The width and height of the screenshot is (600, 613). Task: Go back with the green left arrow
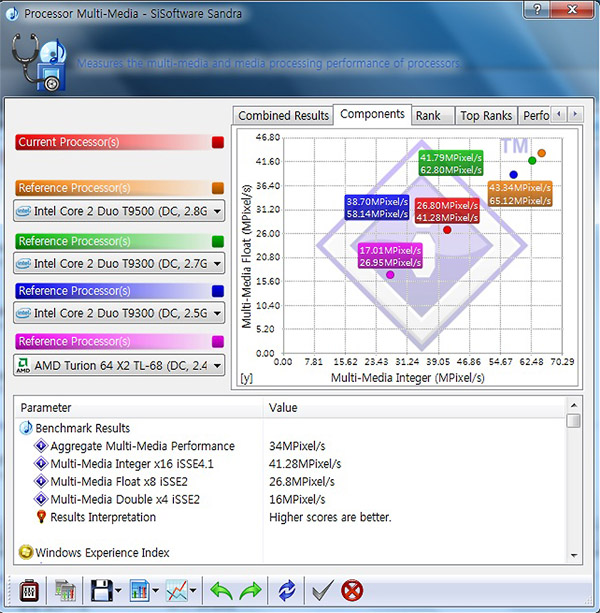pos(221,591)
